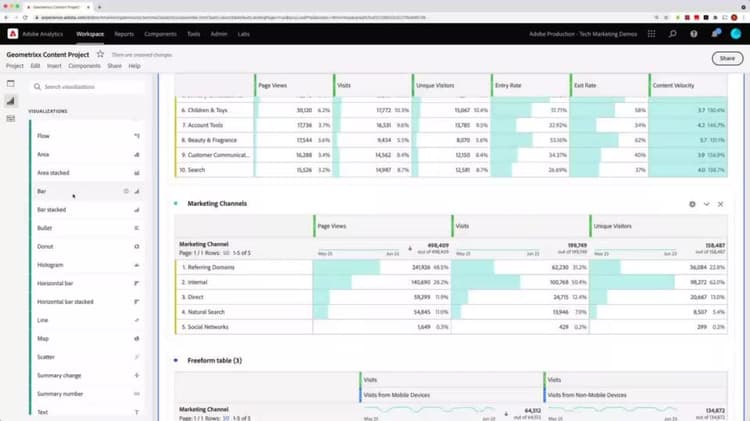Click the Map visualization icon

coord(137,339)
